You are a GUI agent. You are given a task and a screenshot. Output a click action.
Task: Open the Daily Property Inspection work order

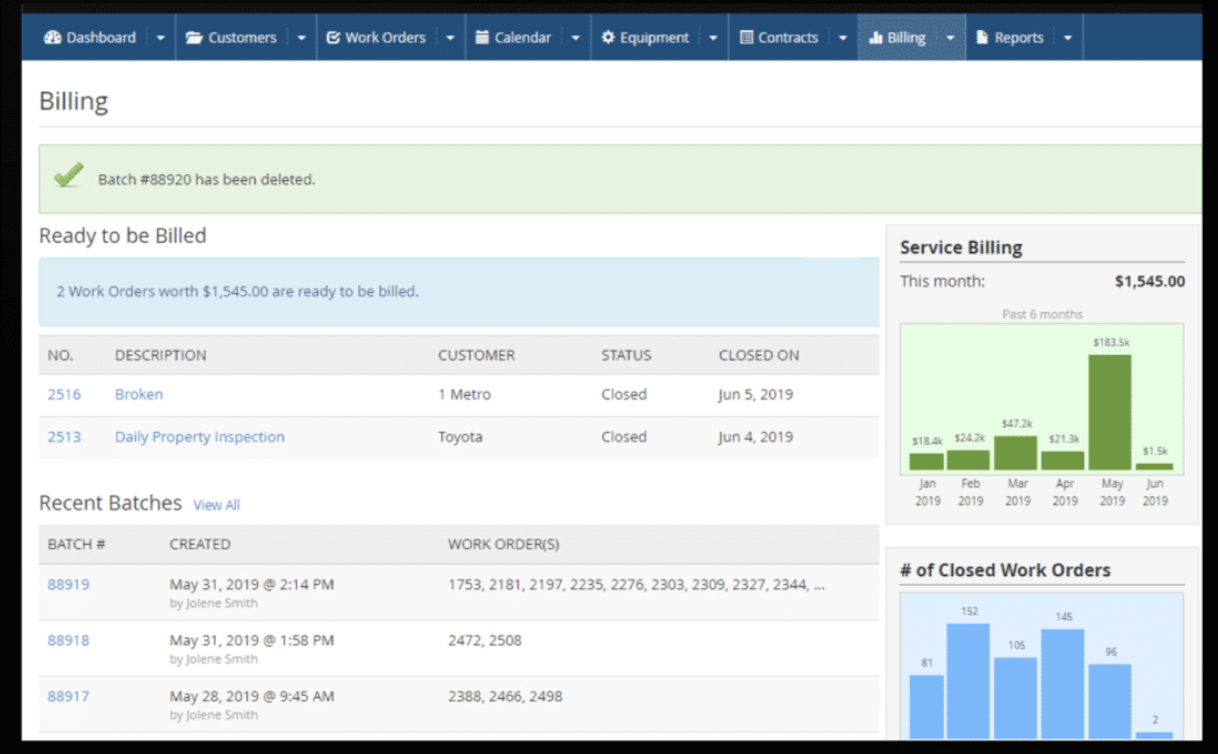(199, 437)
